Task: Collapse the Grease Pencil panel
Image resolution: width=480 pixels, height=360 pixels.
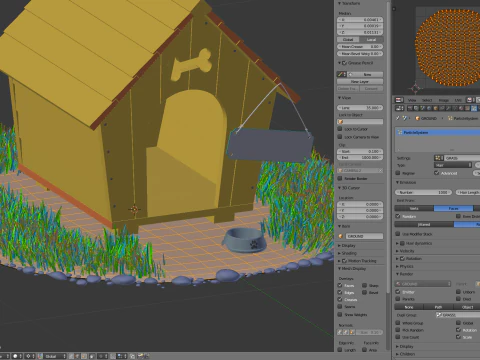Action: 340,63
